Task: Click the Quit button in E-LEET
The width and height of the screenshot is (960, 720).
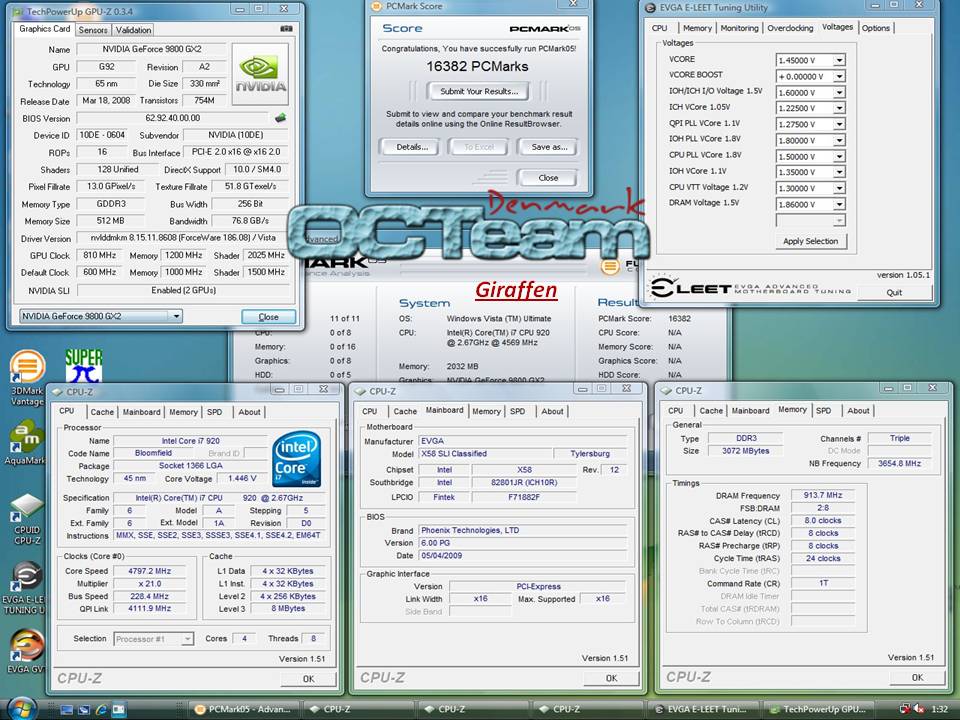Action: [894, 293]
